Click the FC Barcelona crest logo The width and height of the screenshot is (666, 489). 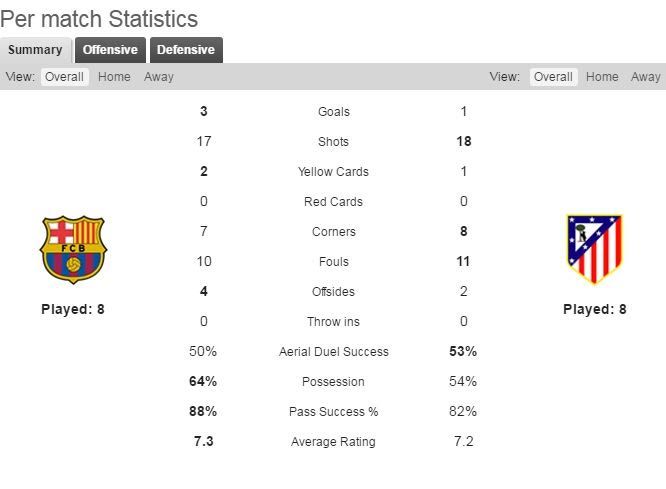point(73,249)
